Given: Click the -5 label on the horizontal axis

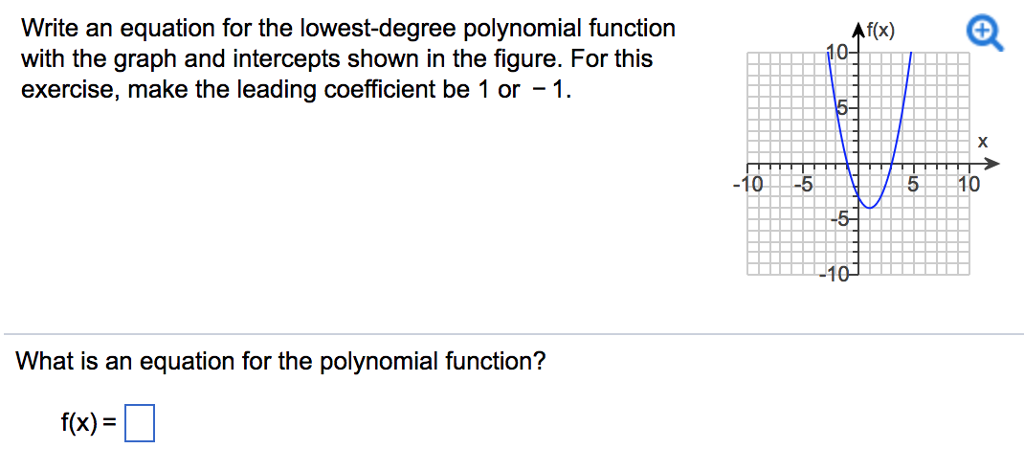Looking at the screenshot, I should pyautogui.click(x=803, y=184).
